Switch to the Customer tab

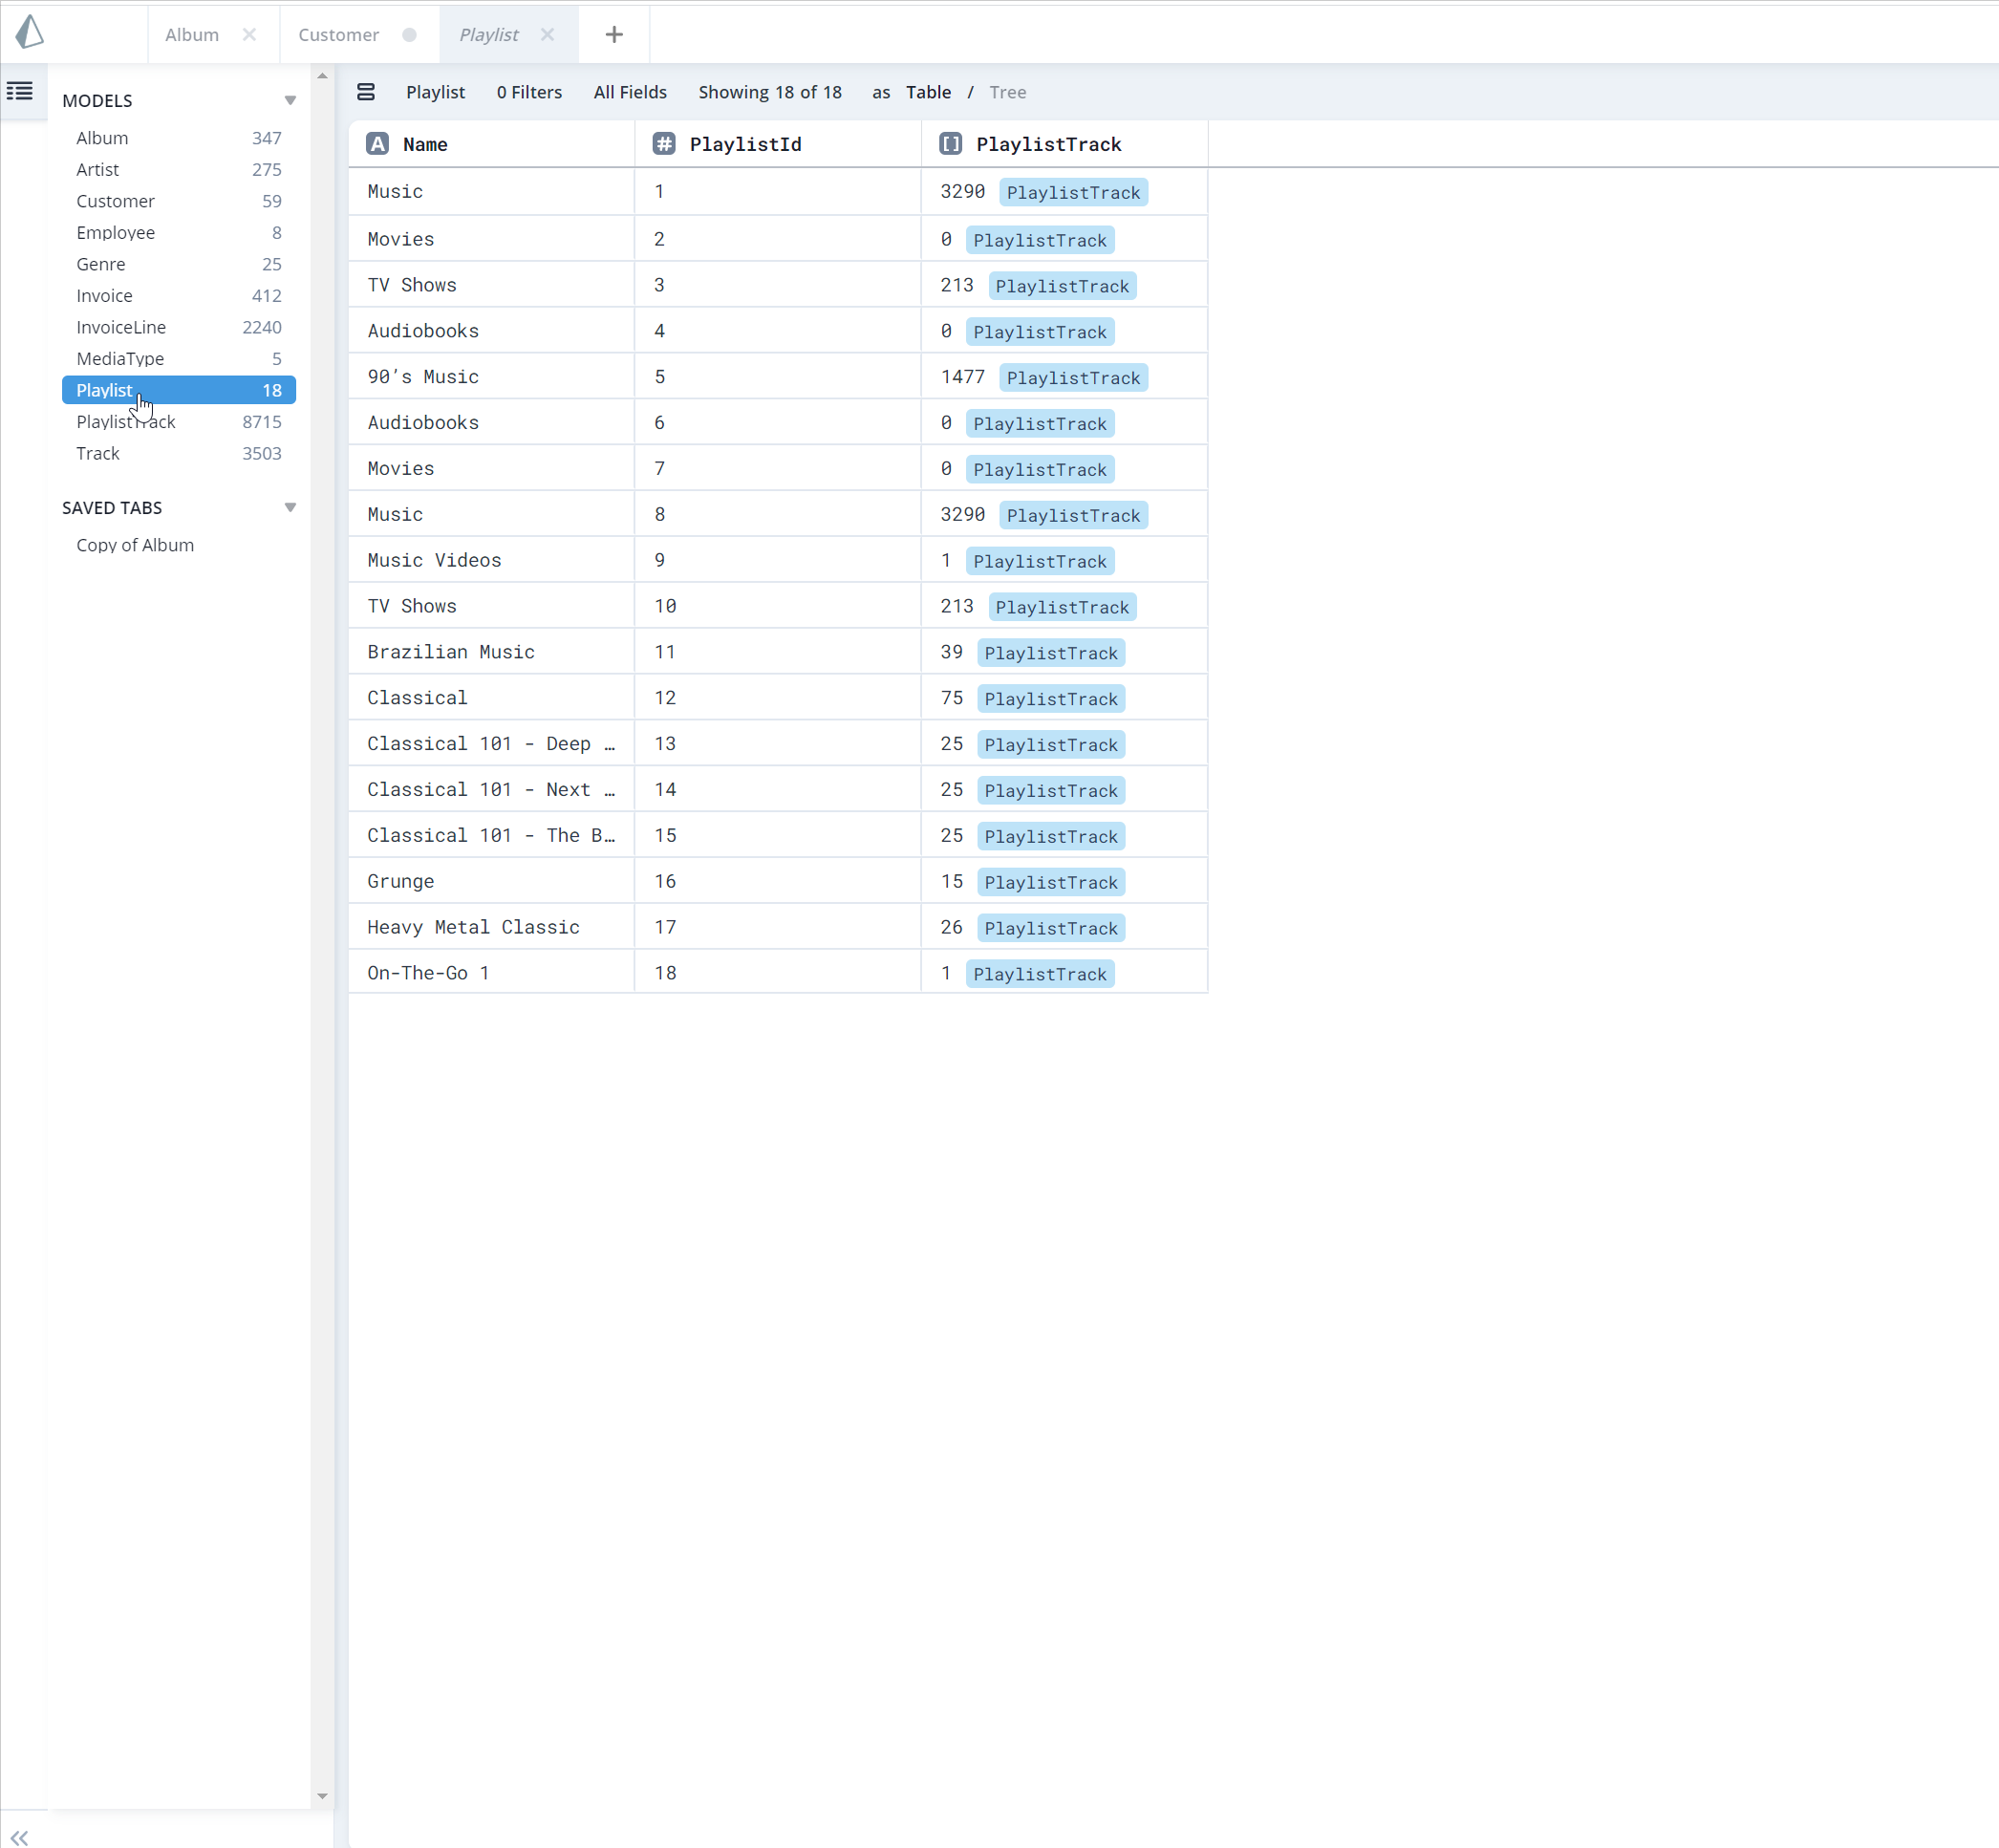pyautogui.click(x=338, y=34)
